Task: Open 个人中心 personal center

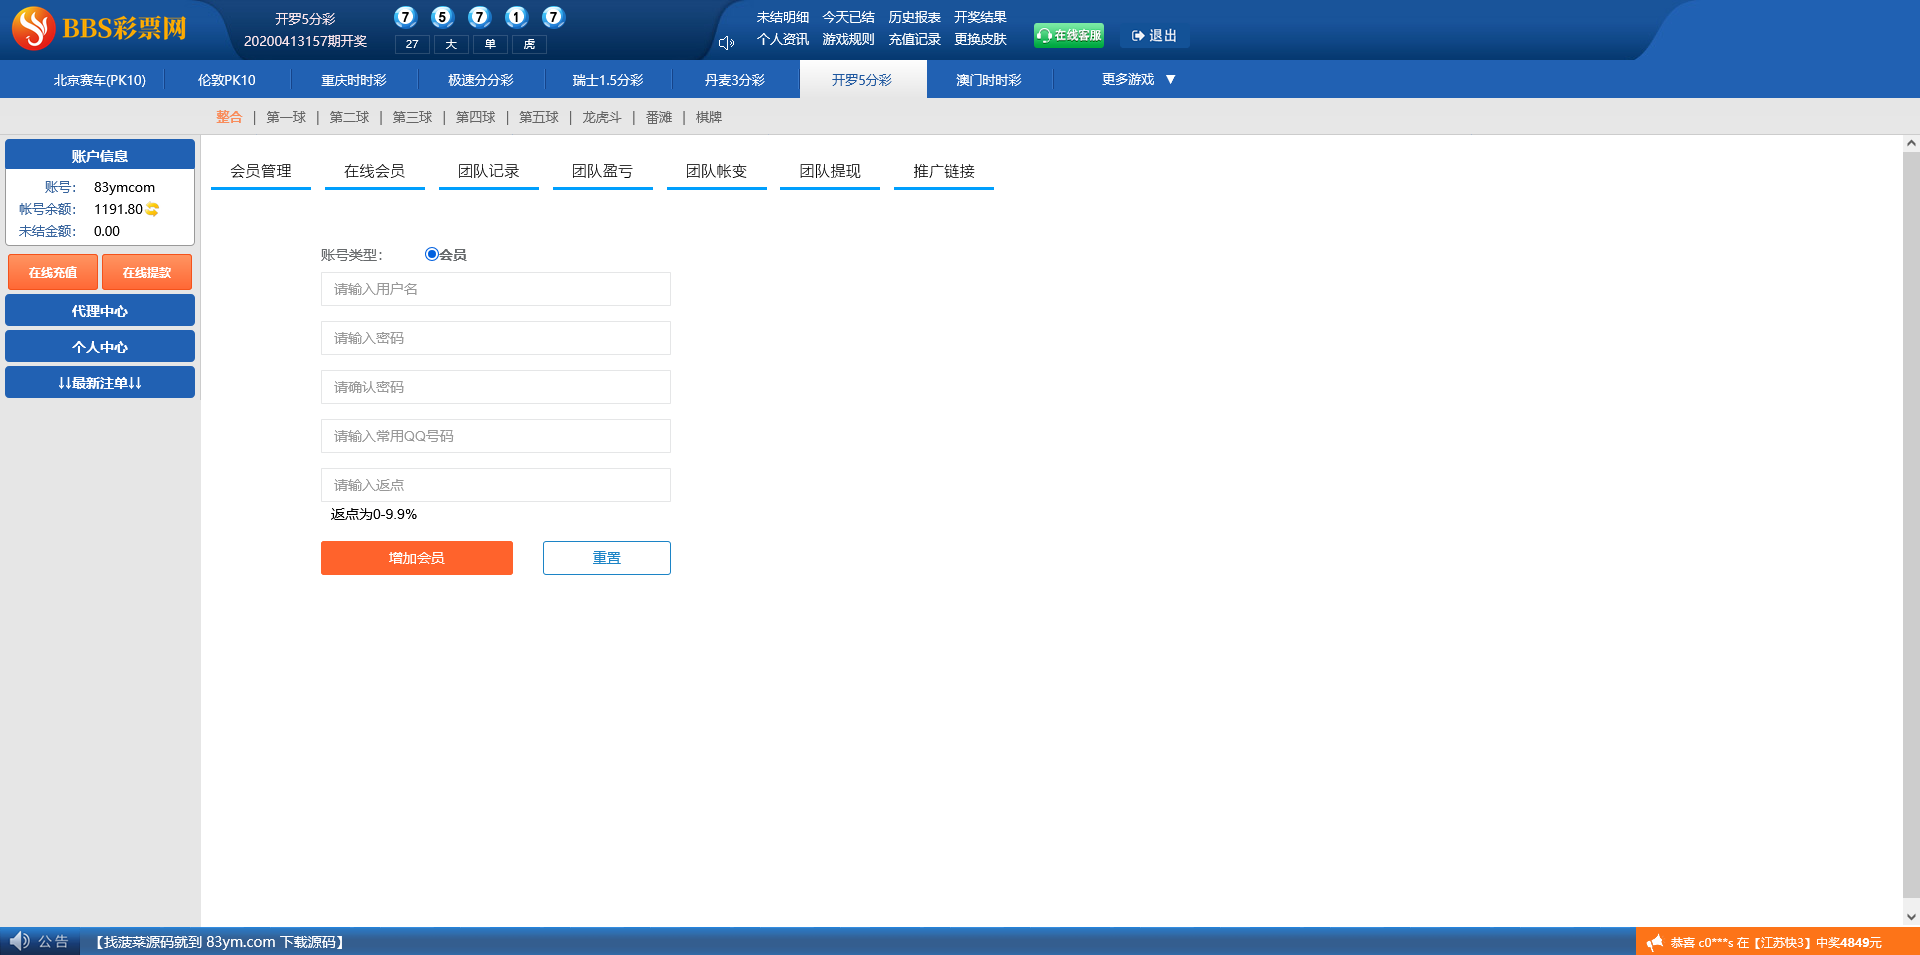Action: click(100, 346)
